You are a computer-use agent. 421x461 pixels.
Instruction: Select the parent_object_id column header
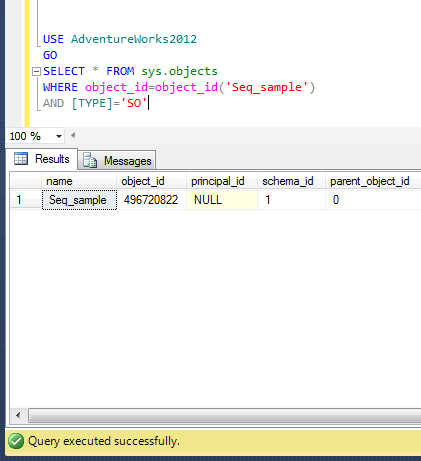point(373,181)
